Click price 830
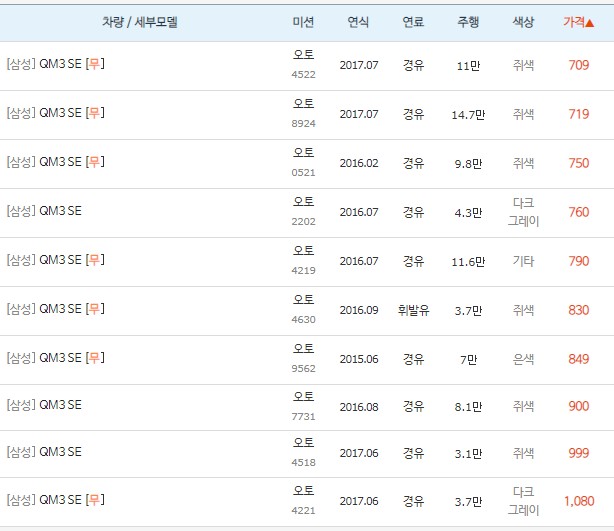 (579, 310)
